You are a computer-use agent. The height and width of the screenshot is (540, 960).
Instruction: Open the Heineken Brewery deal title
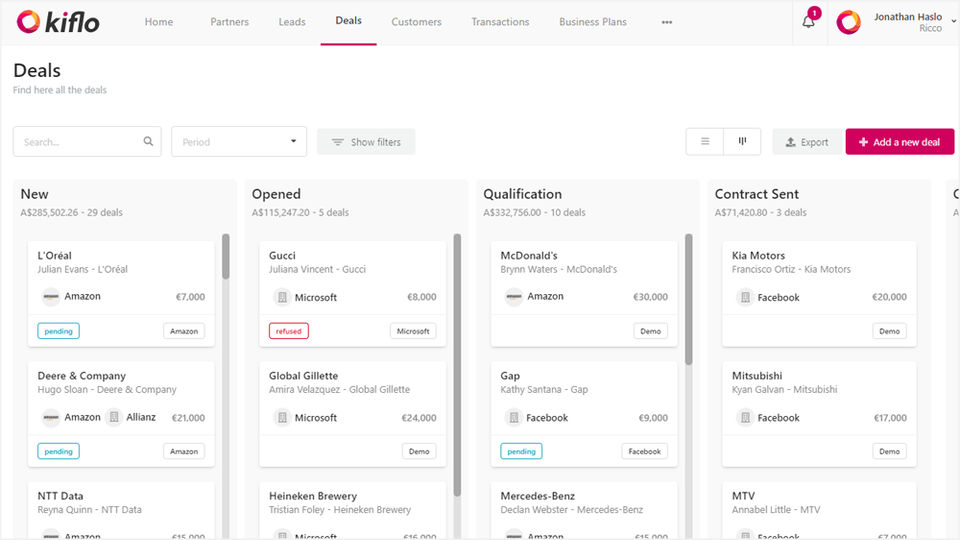tap(313, 495)
